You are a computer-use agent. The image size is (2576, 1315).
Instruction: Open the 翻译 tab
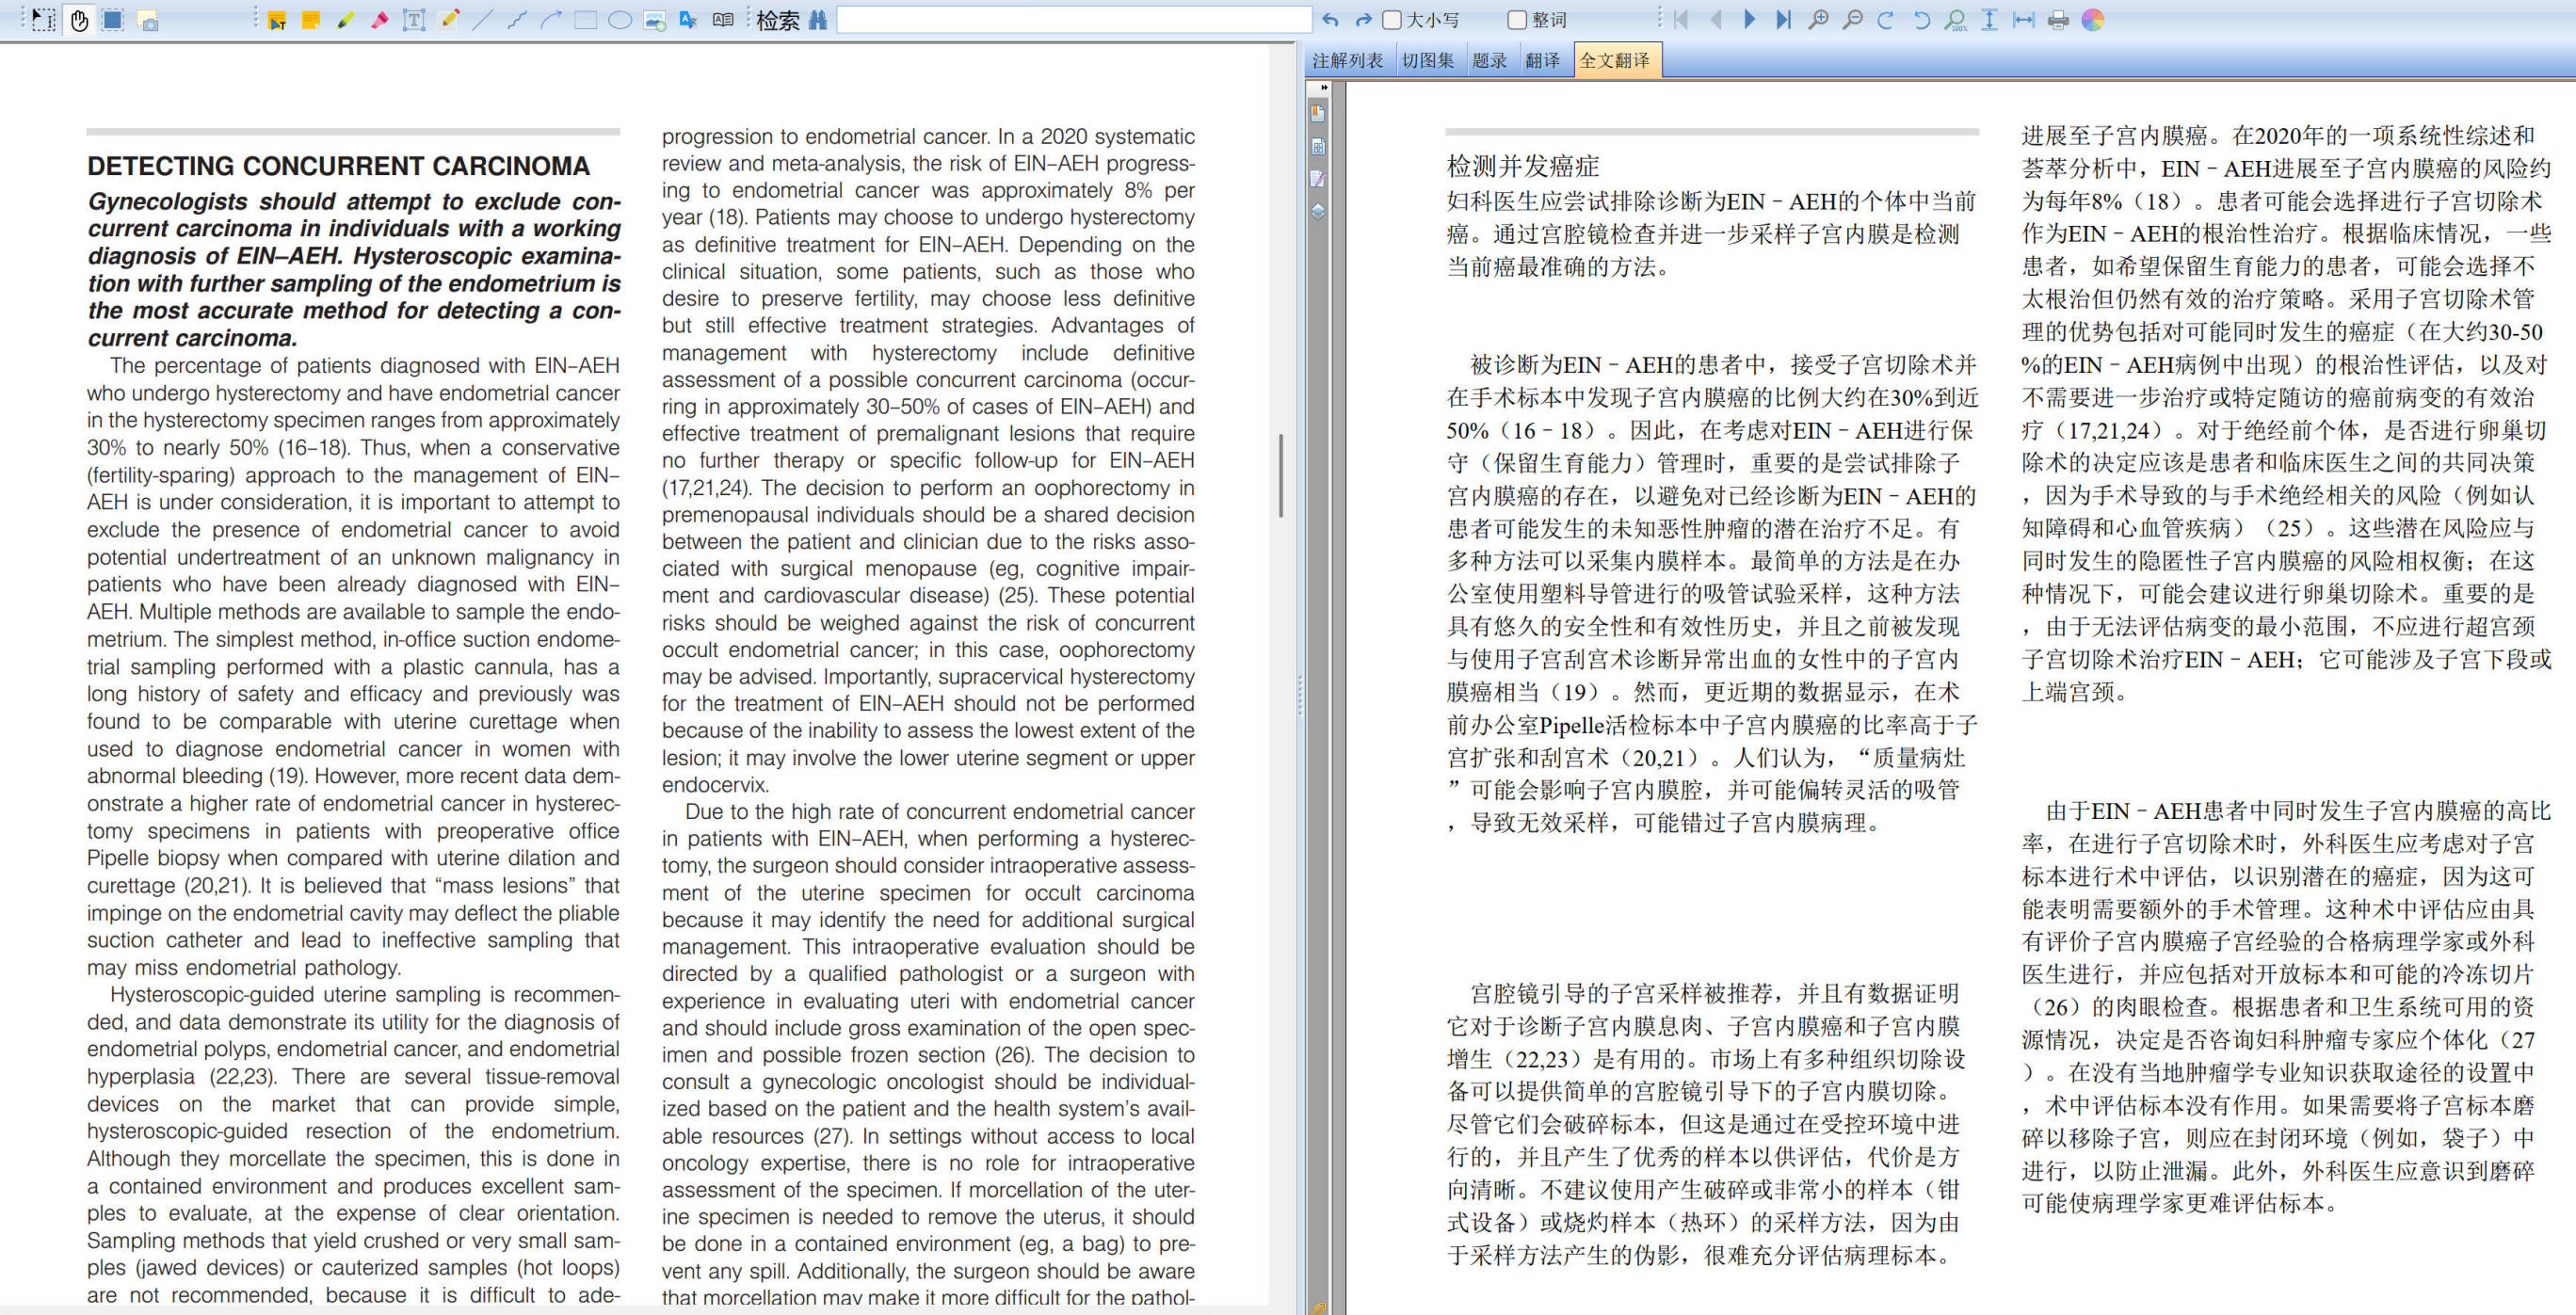tap(1542, 61)
